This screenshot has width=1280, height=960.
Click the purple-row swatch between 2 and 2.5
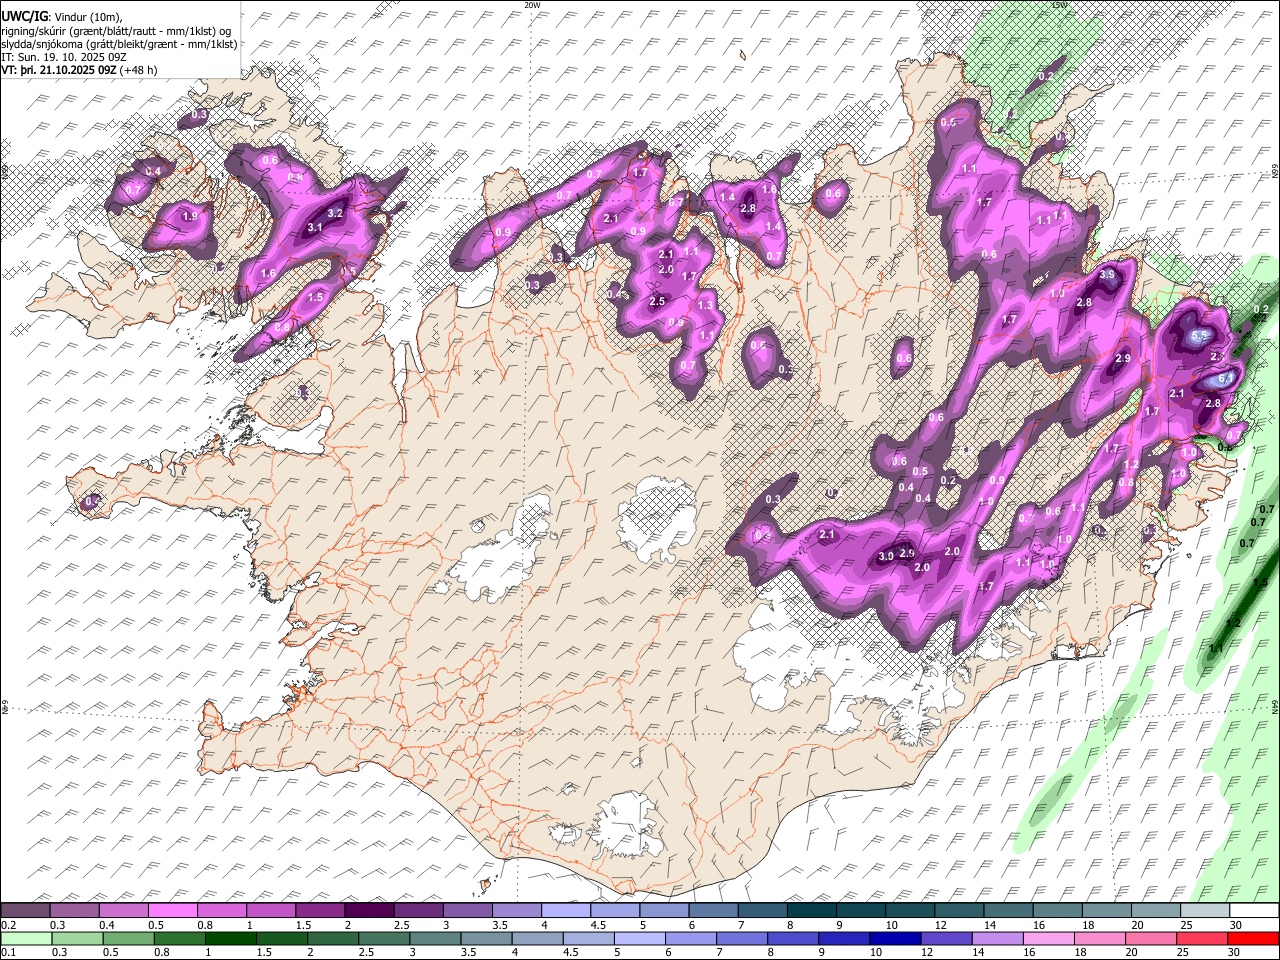click(368, 910)
